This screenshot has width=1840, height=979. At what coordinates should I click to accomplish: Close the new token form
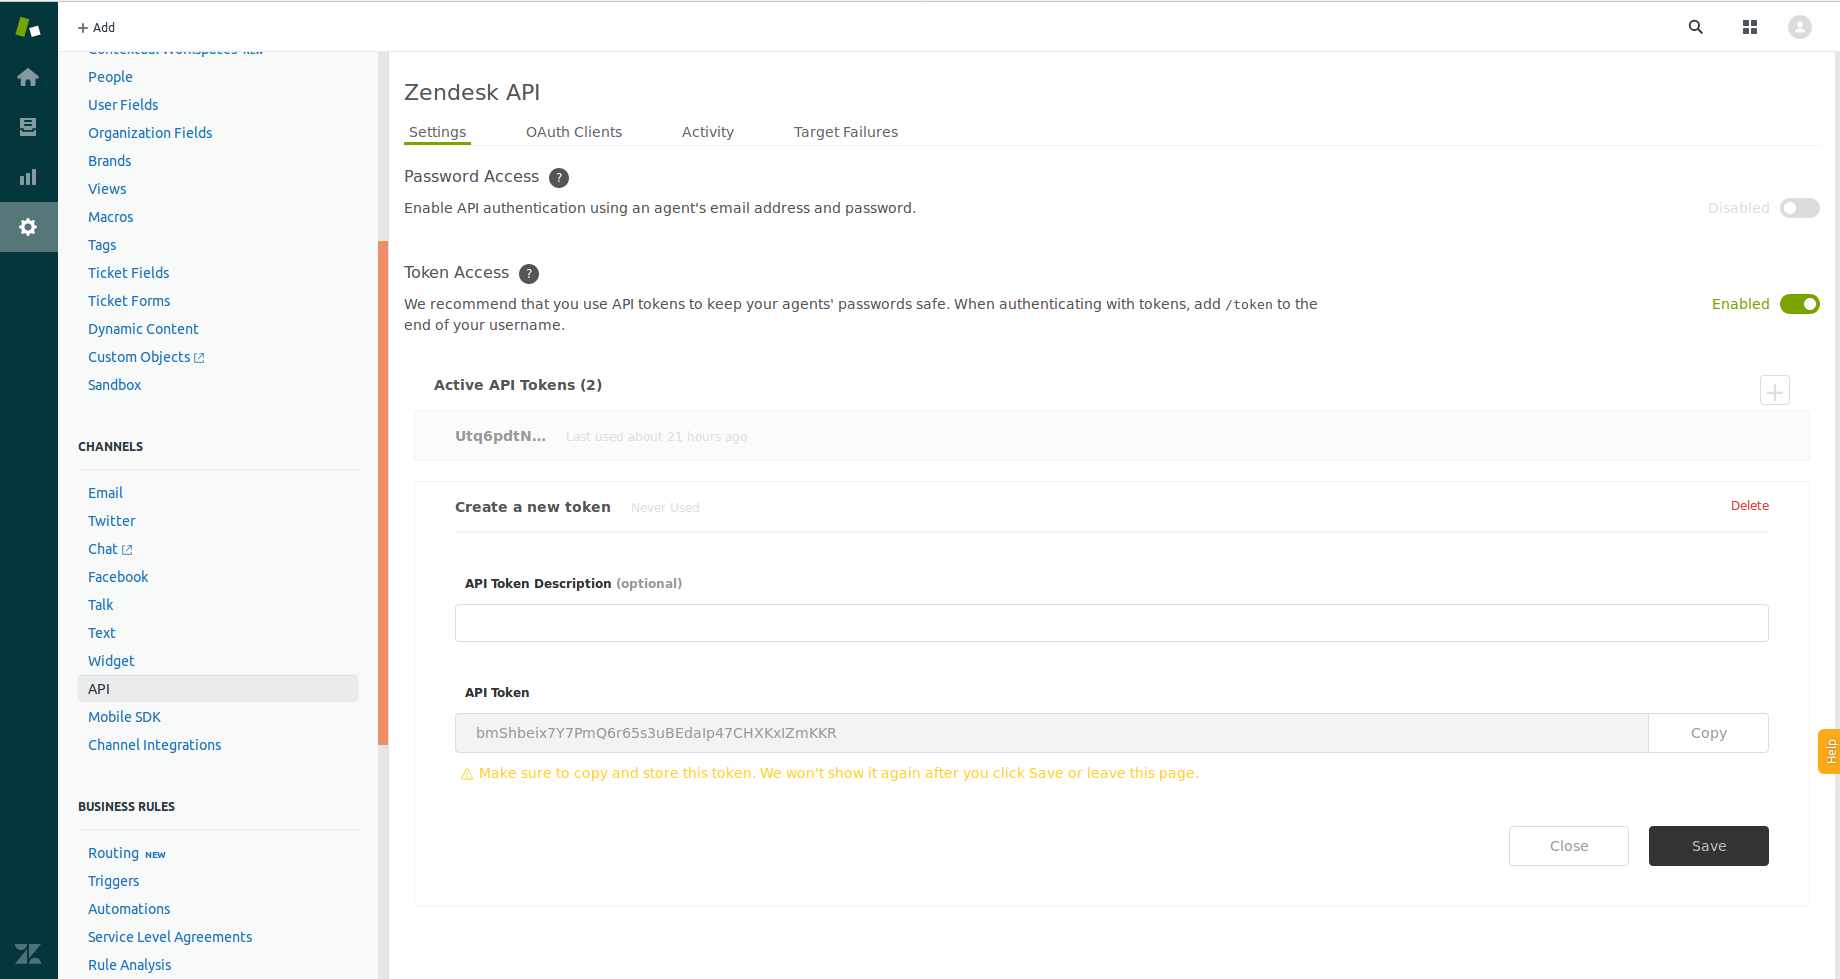1568,846
